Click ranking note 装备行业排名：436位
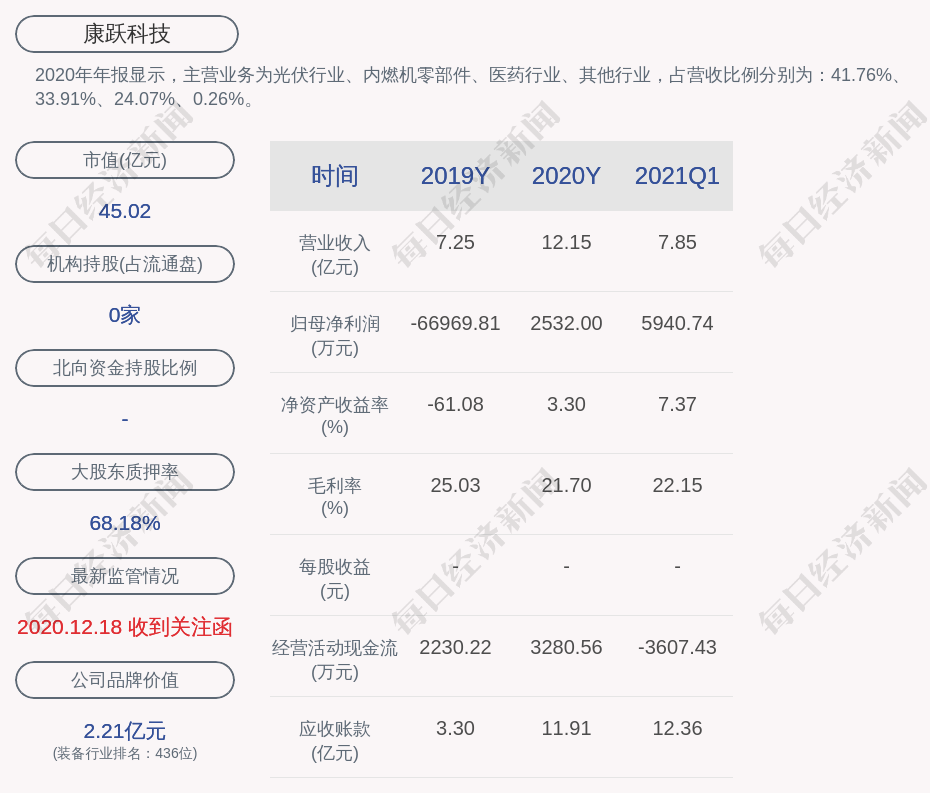Screen dimensions: 930x793 pyautogui.click(x=125, y=753)
